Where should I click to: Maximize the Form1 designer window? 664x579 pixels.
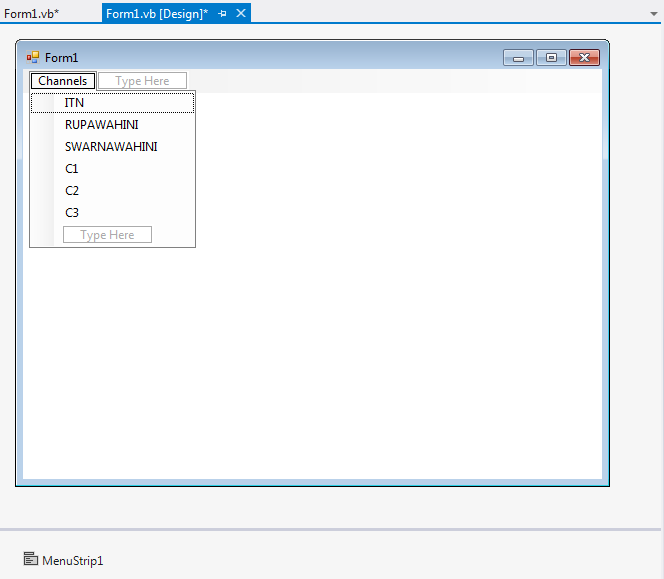pyautogui.click(x=551, y=58)
